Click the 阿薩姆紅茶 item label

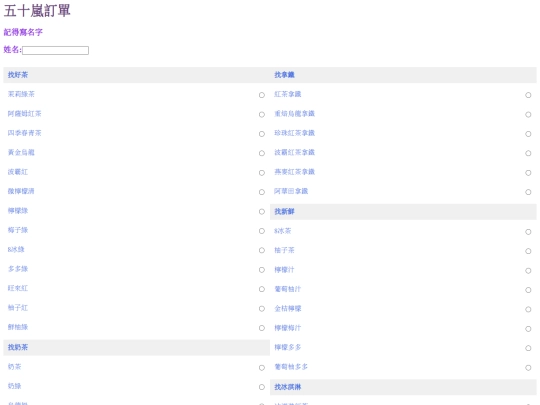24,113
